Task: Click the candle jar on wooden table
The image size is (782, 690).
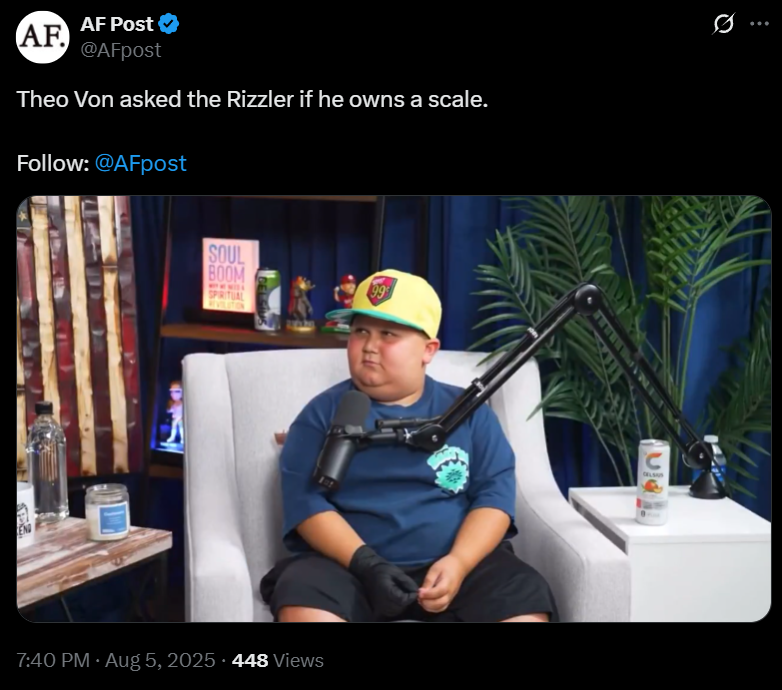Action: pyautogui.click(x=107, y=512)
